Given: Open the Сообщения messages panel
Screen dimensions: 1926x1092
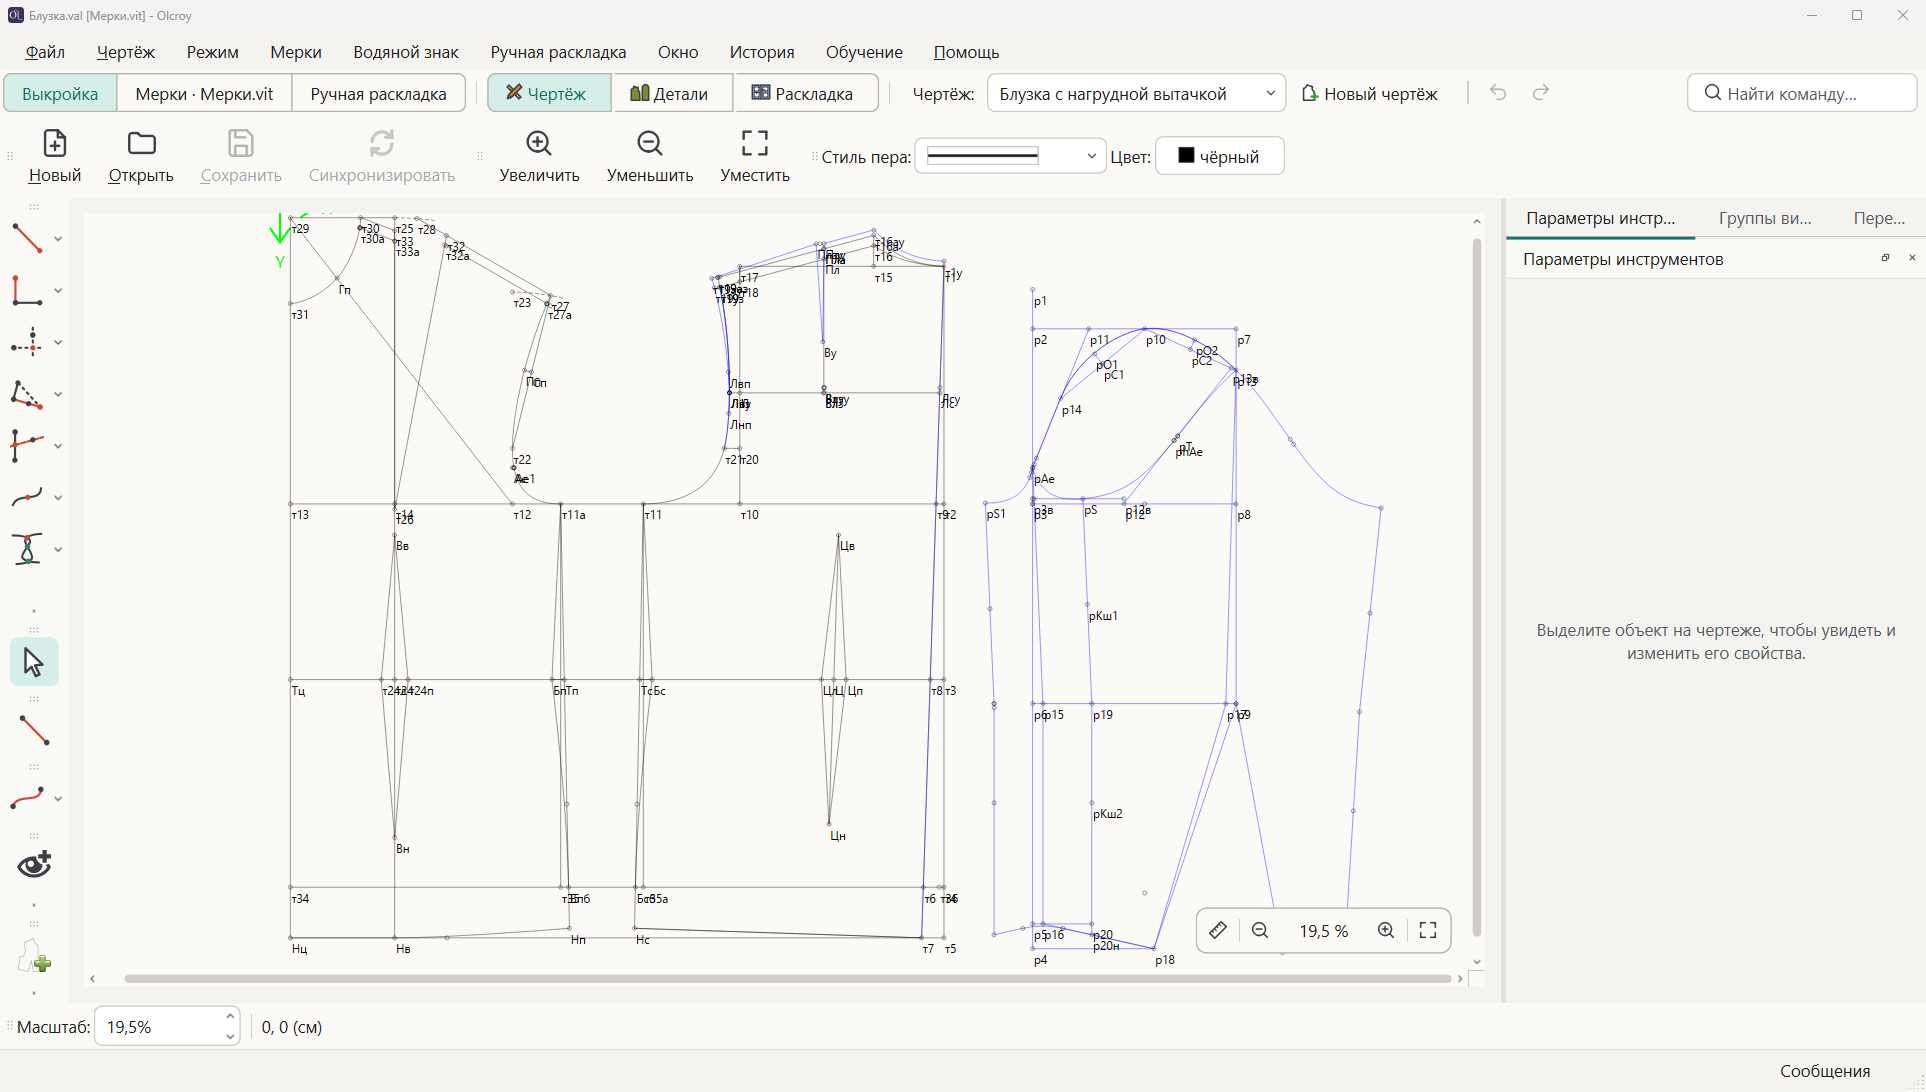Looking at the screenshot, I should pos(1825,1071).
